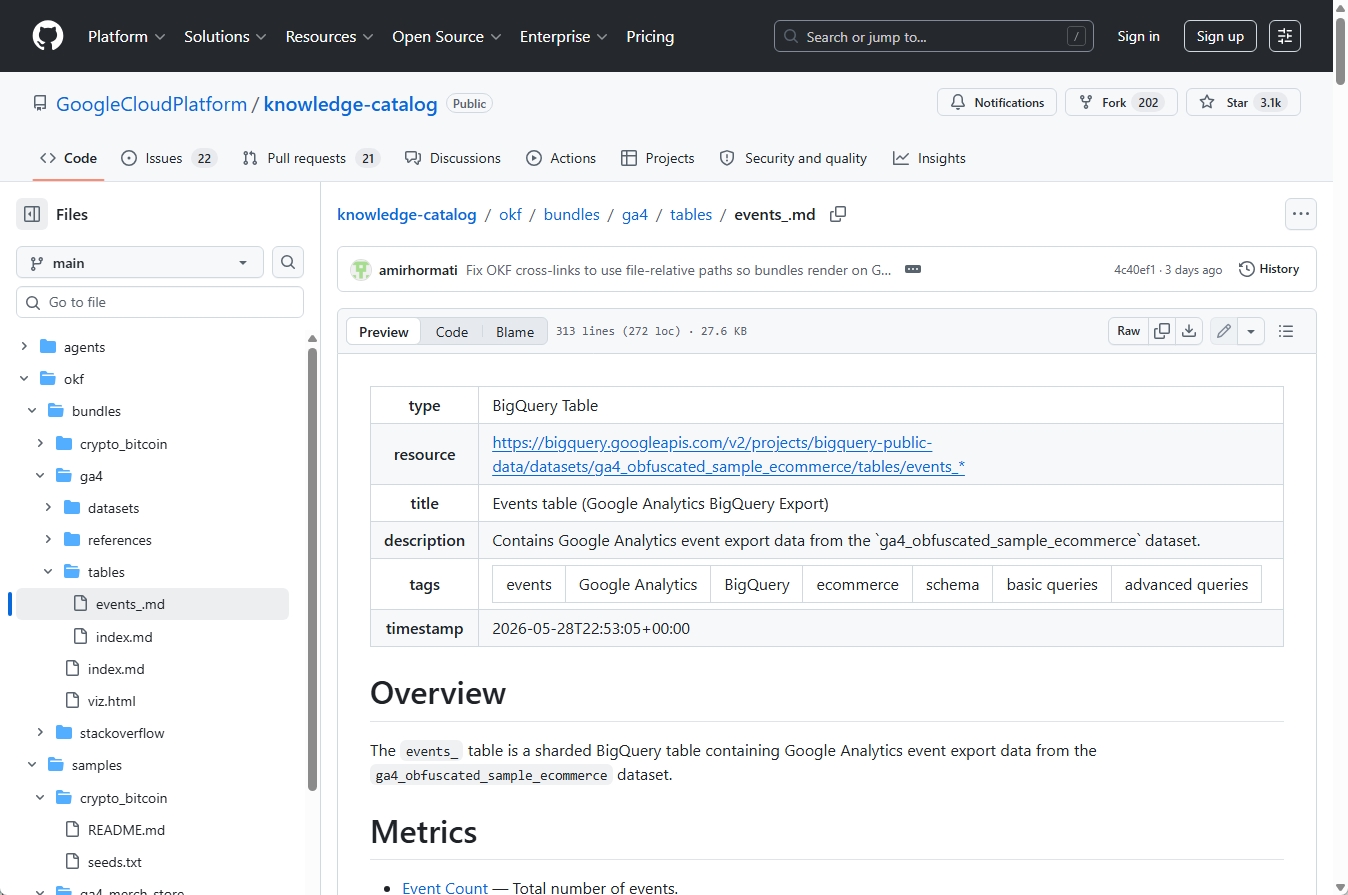Expand the commit message ellipsis
The width and height of the screenshot is (1348, 895).
912,269
